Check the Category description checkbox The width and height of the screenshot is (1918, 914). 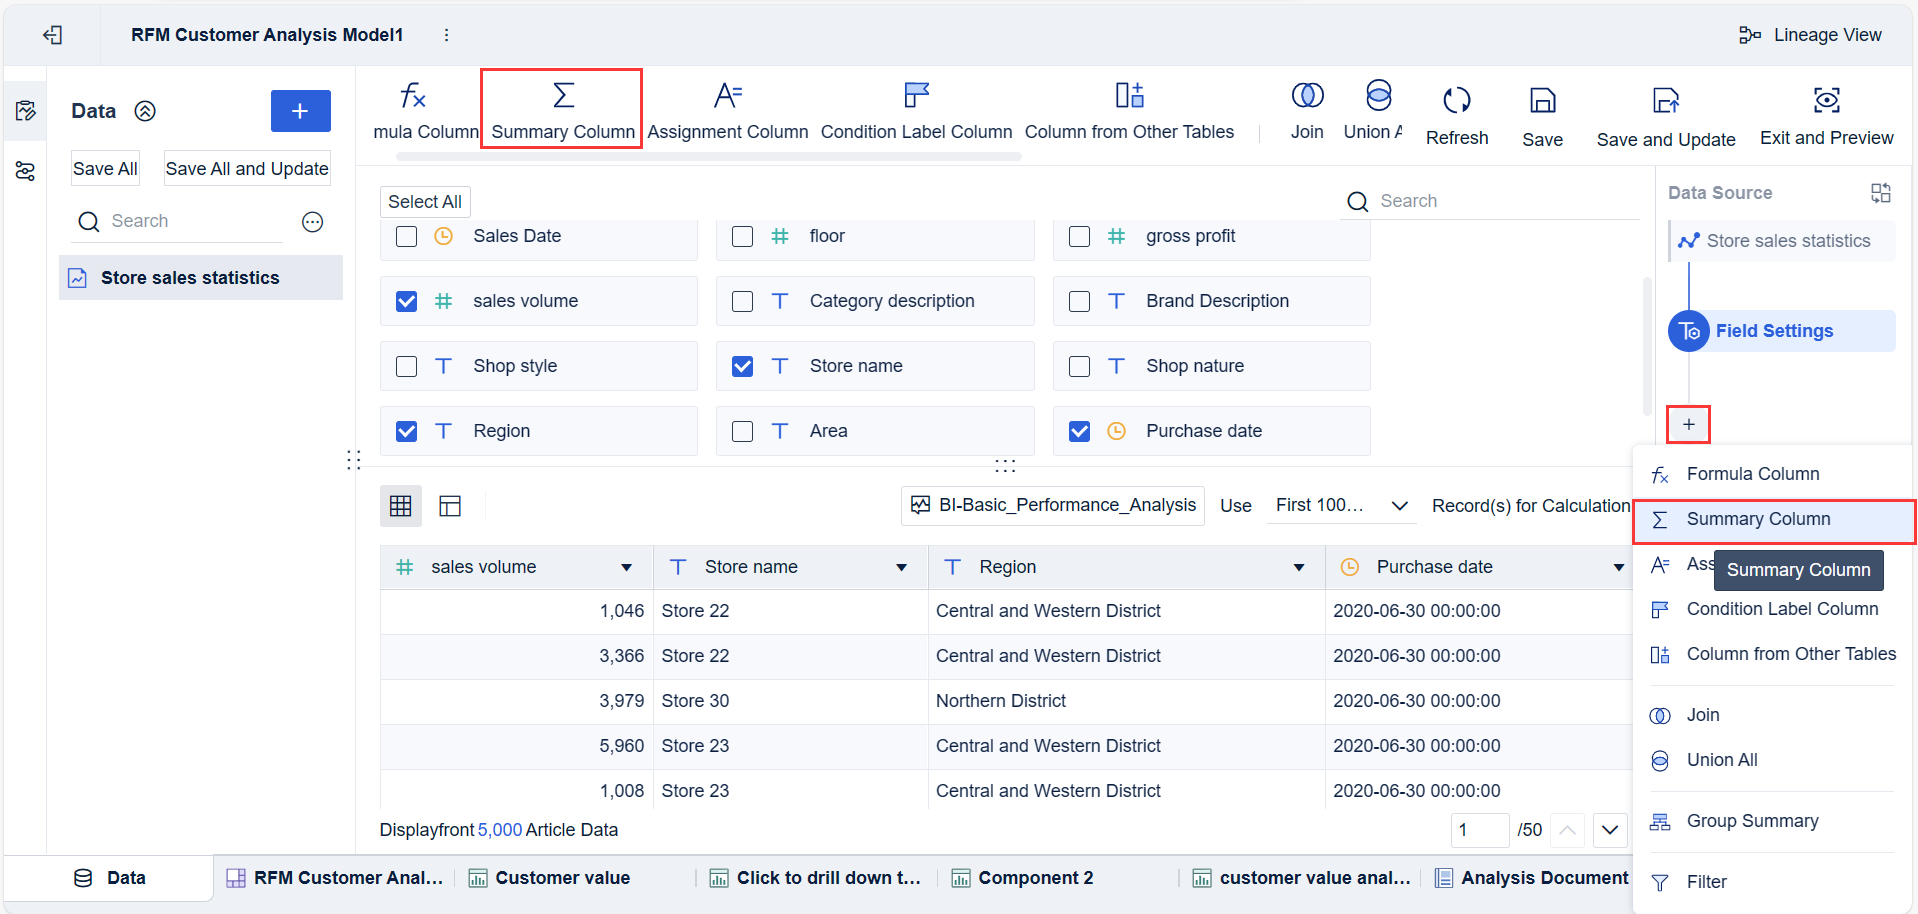(742, 302)
